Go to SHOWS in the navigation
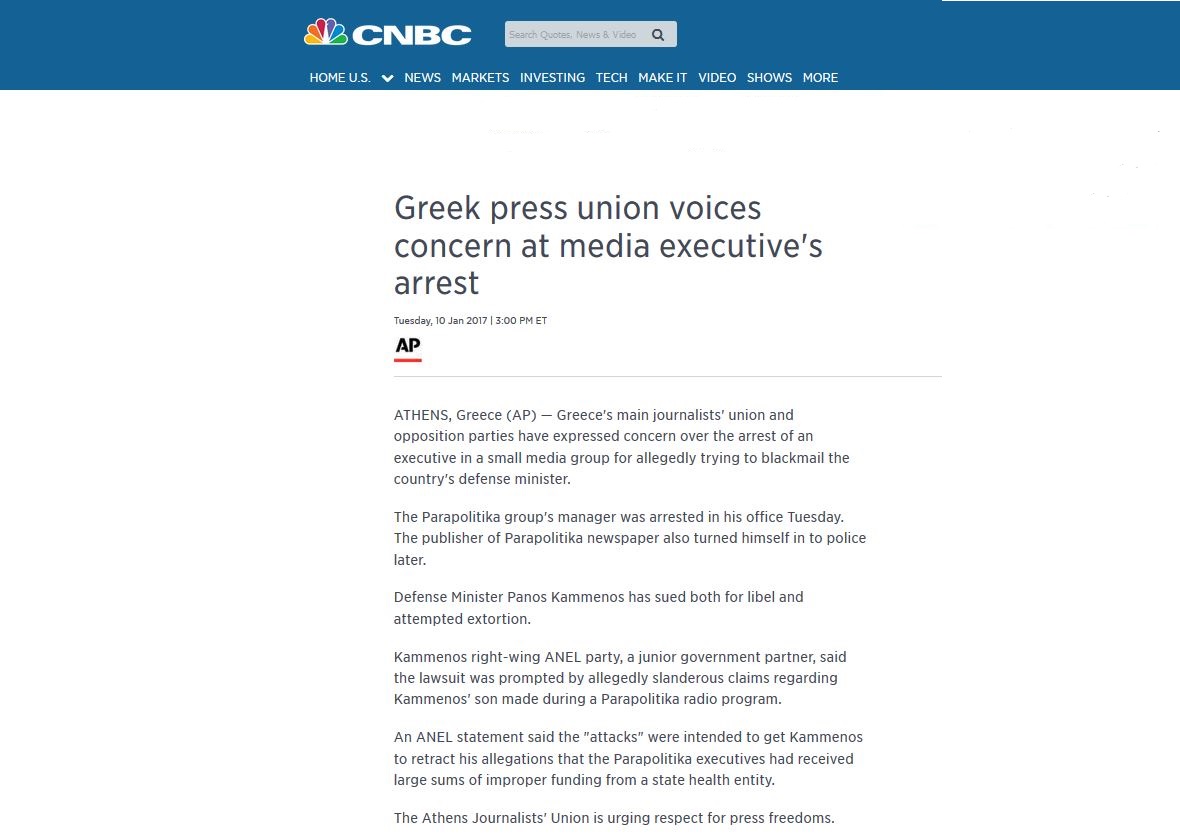 (769, 77)
